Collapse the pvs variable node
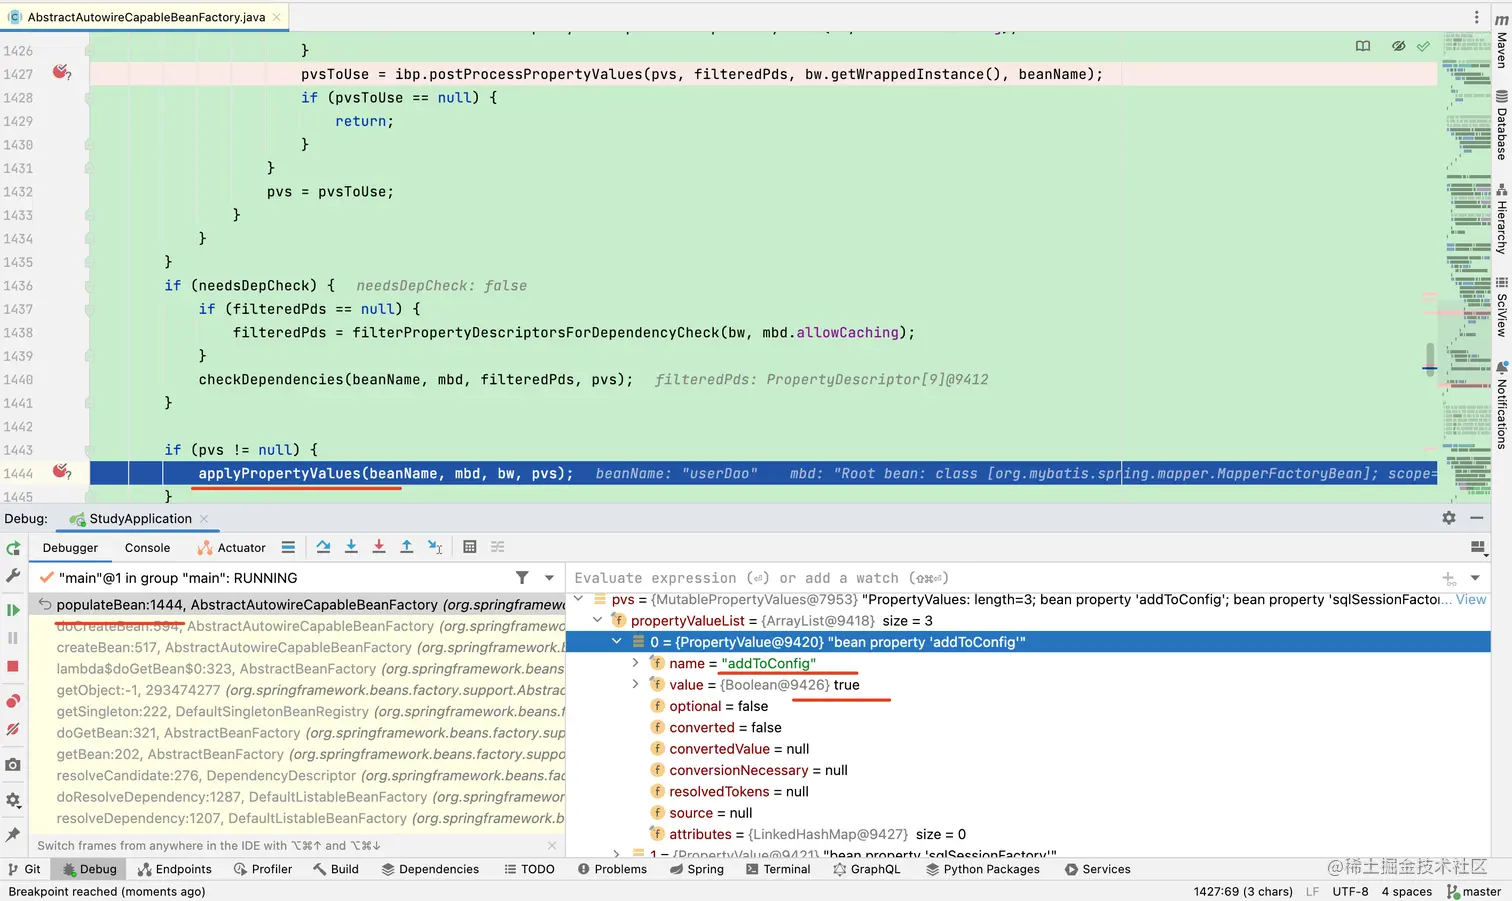 tap(578, 599)
